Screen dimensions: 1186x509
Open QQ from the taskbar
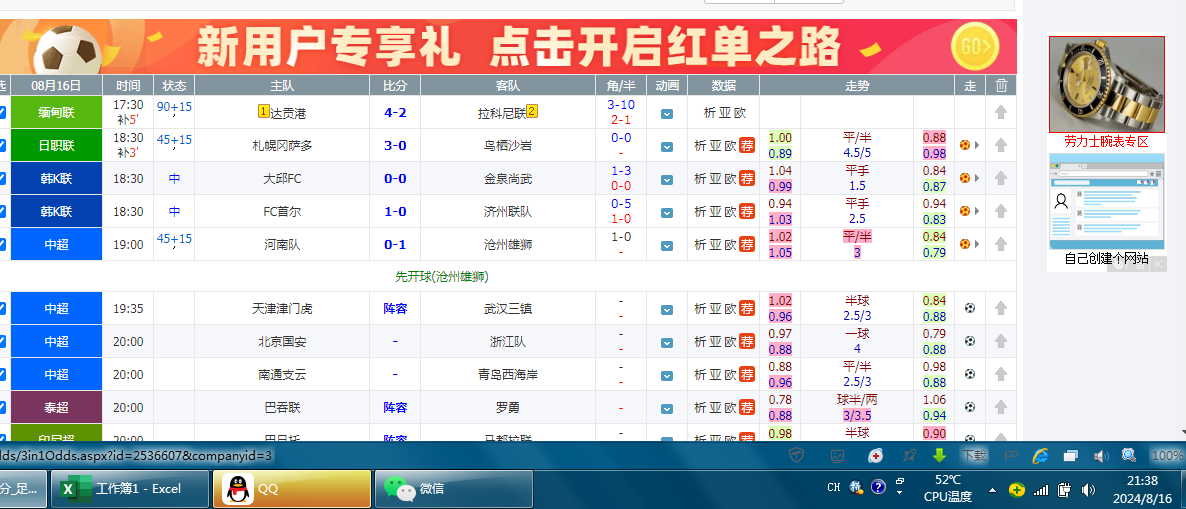pos(291,489)
